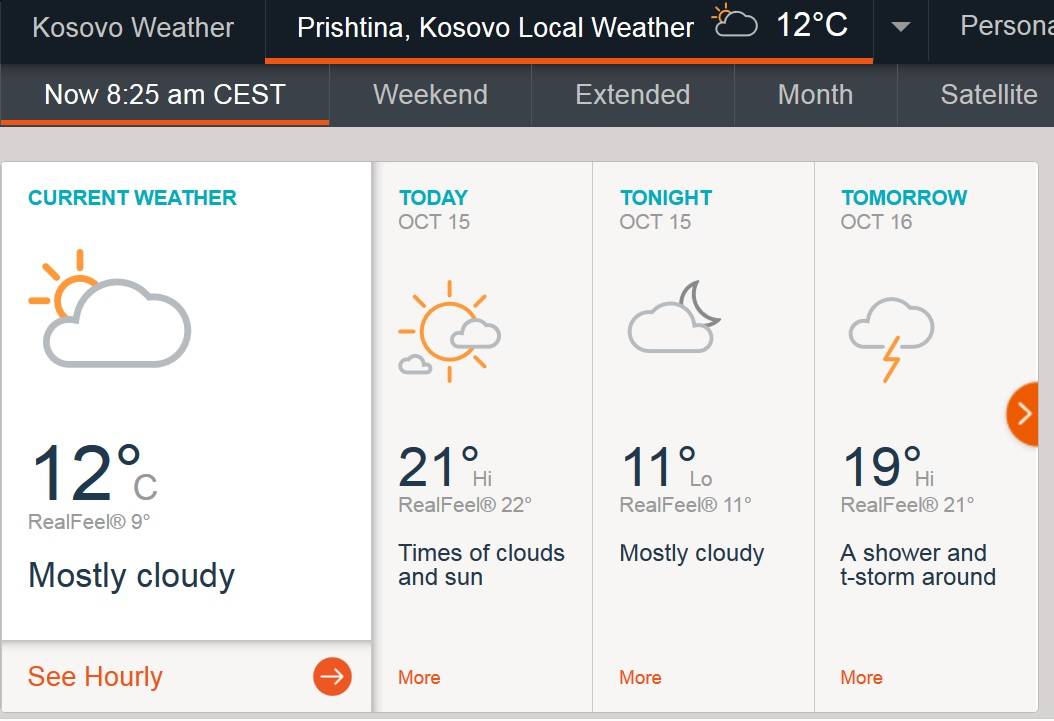Open the Month forecast tab

pyautogui.click(x=815, y=95)
